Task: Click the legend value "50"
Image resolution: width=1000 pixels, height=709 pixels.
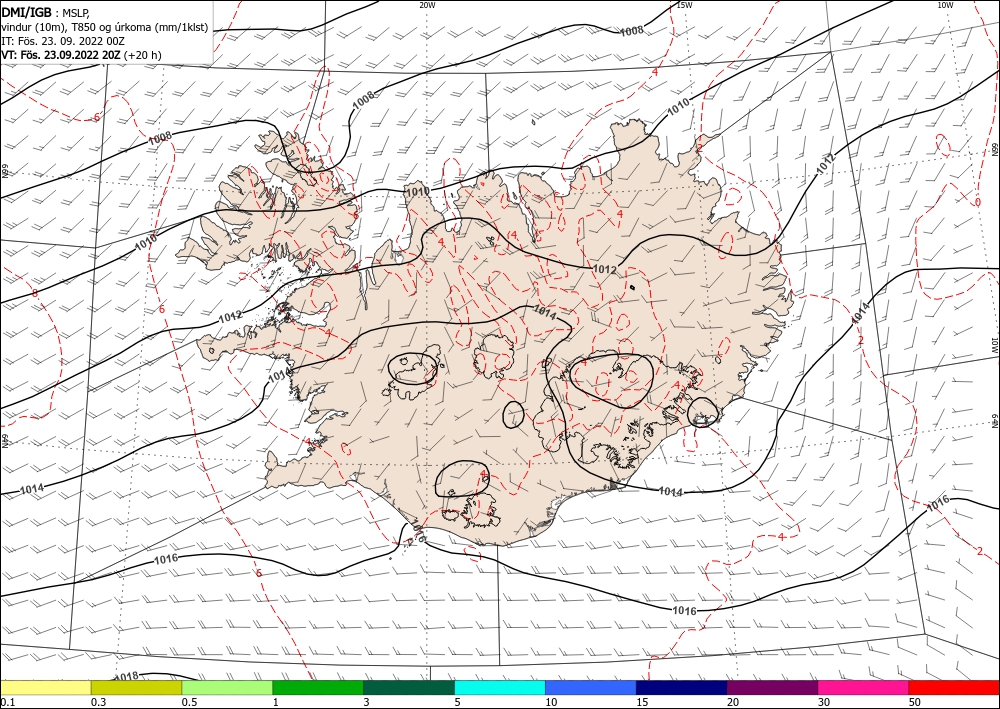Action: click(x=915, y=702)
